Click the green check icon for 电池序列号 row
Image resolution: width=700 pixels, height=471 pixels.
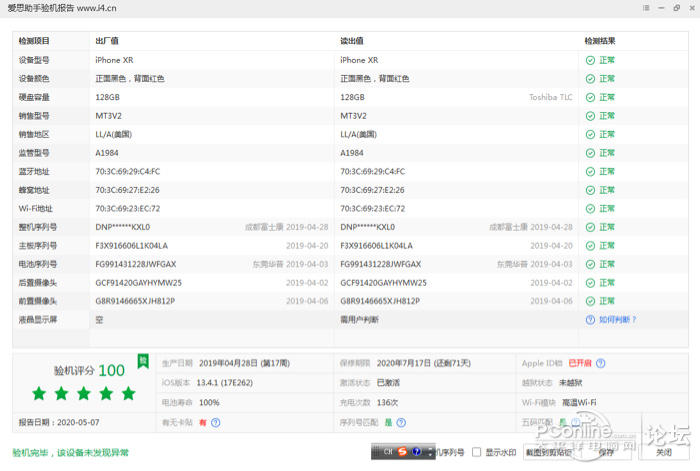[x=590, y=264]
